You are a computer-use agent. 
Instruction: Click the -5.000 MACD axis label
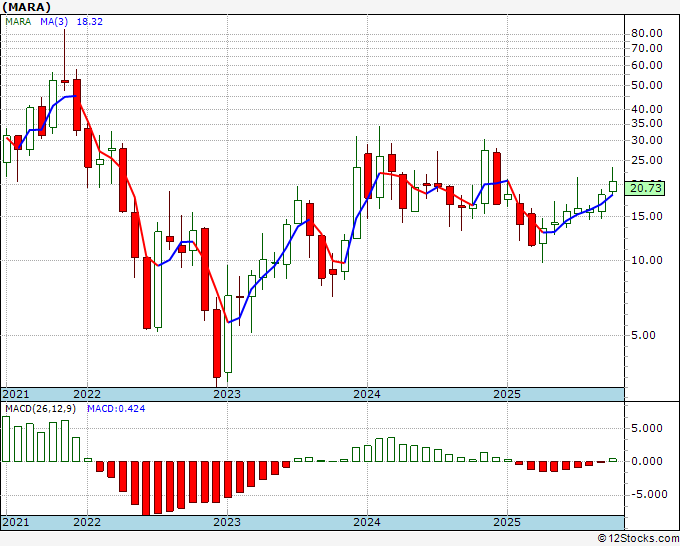pos(649,494)
